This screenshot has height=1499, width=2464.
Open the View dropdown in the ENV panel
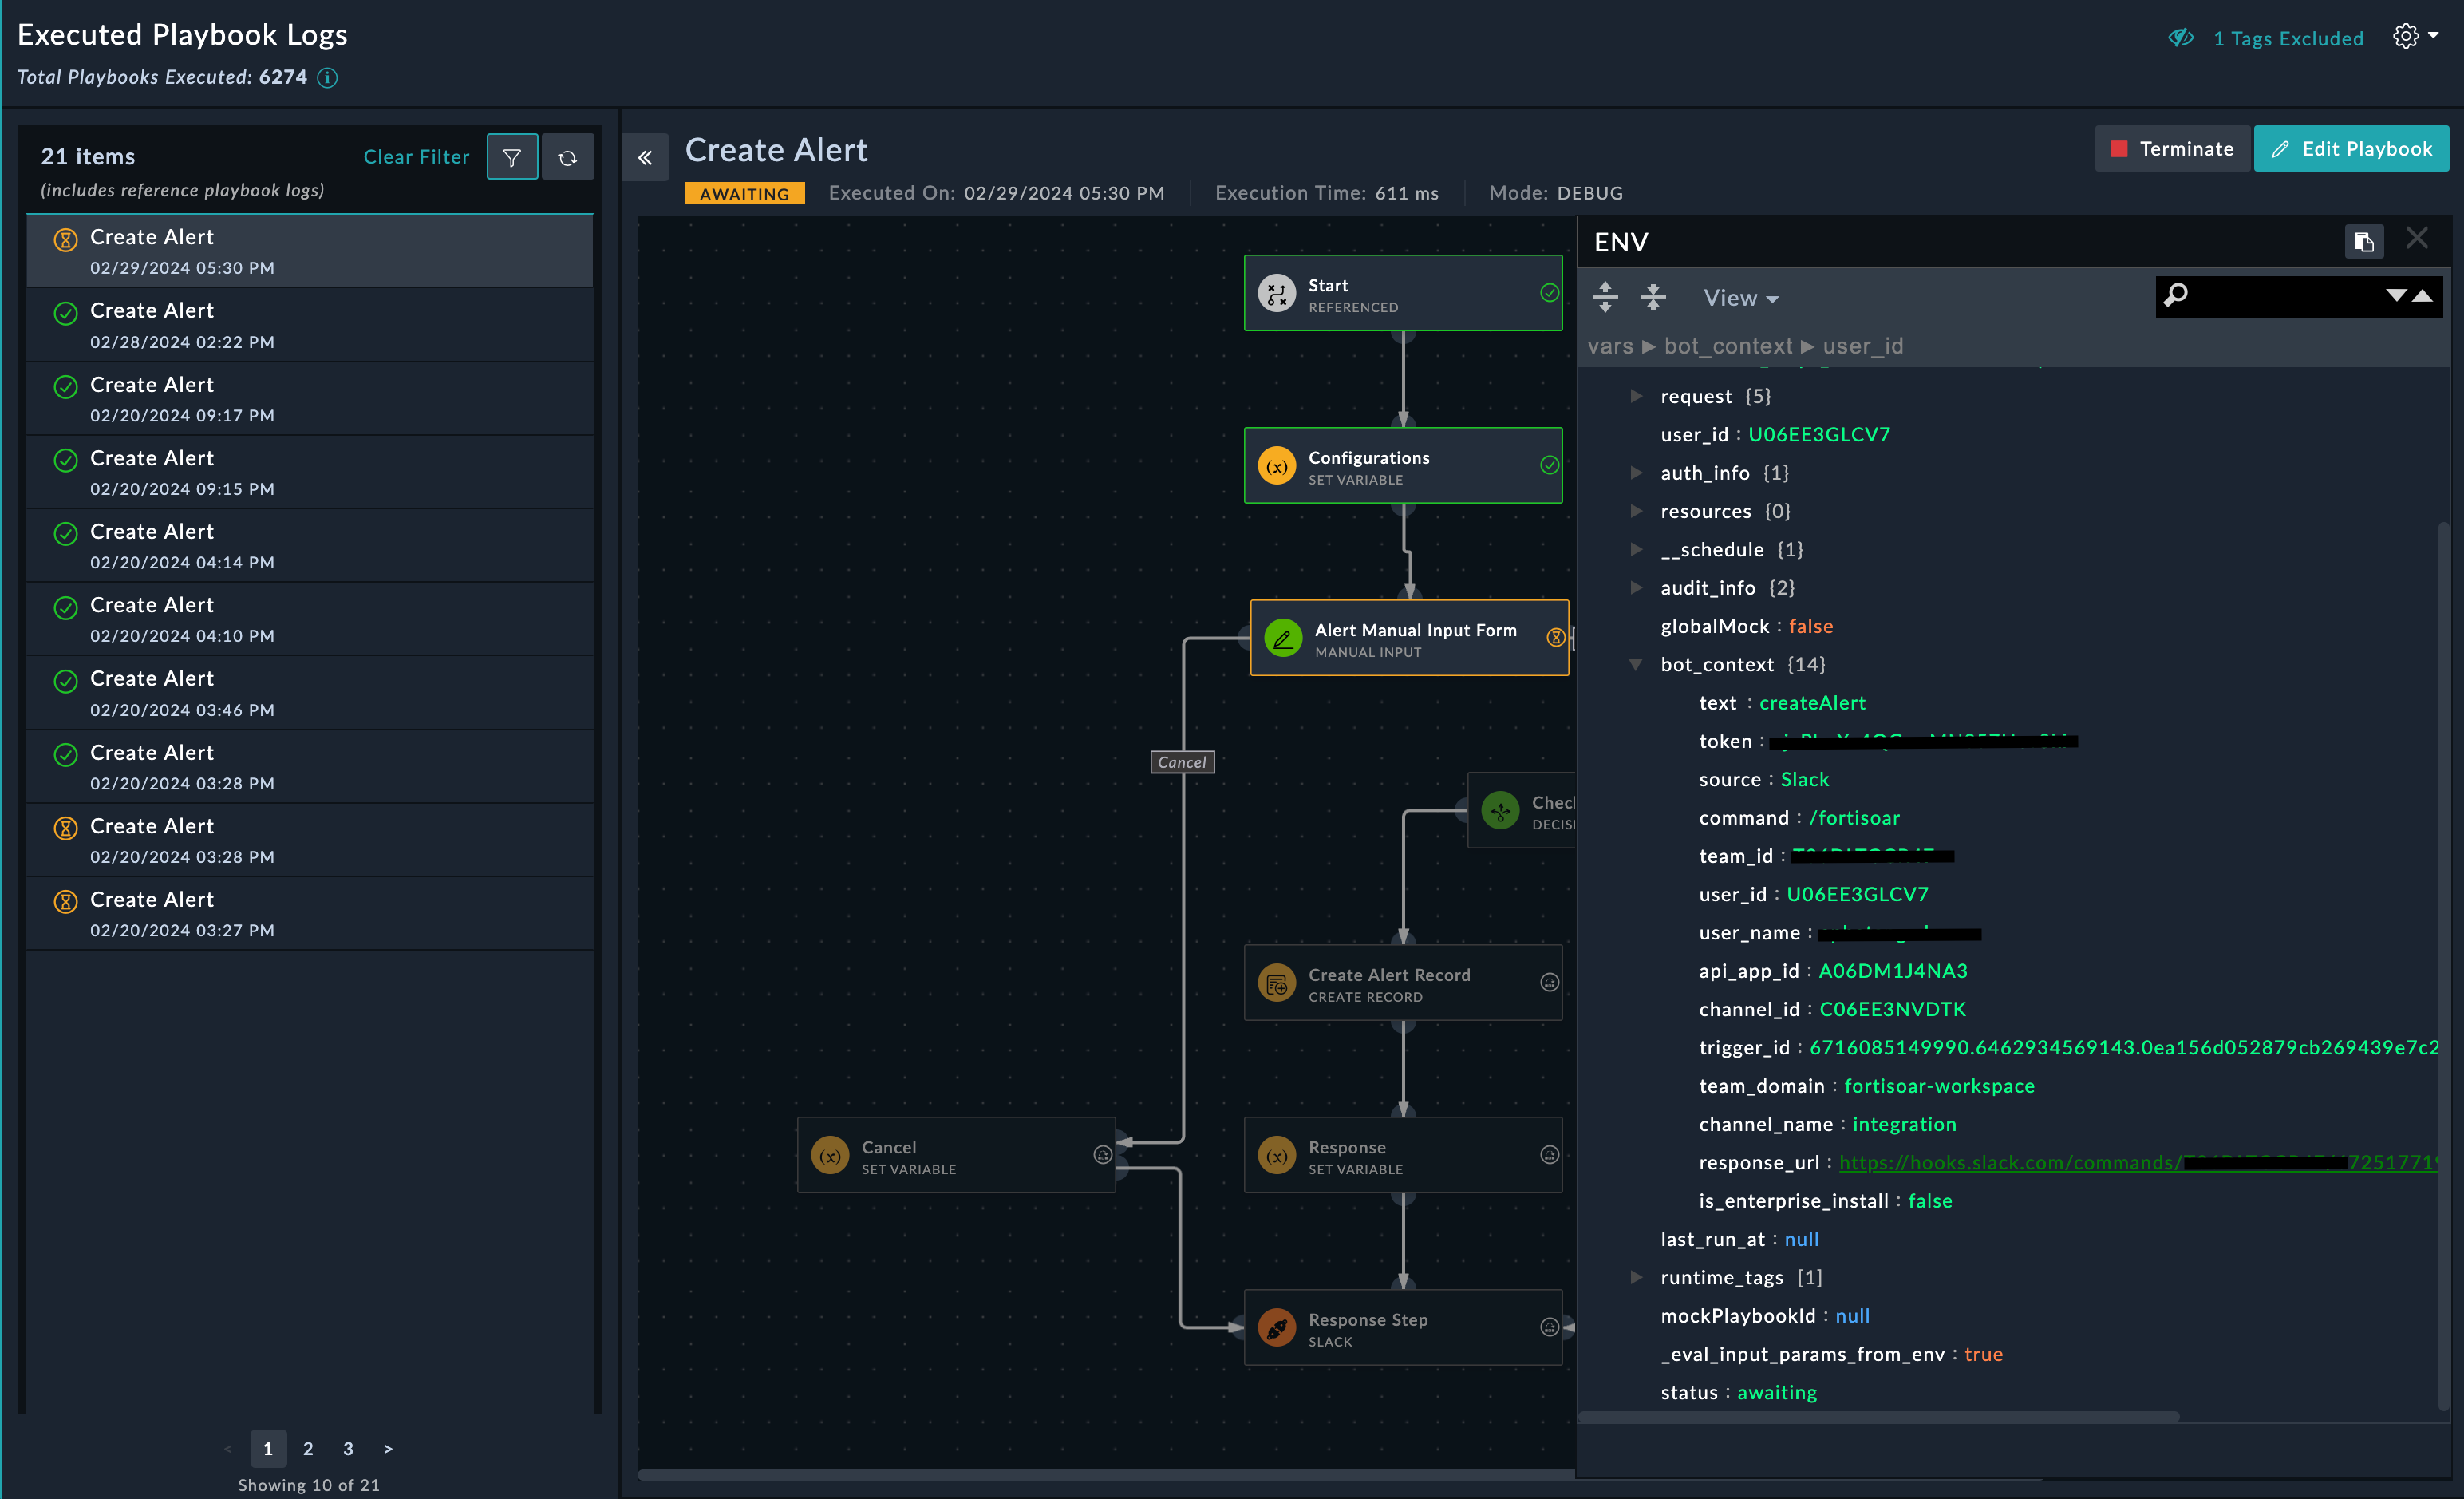(1740, 298)
